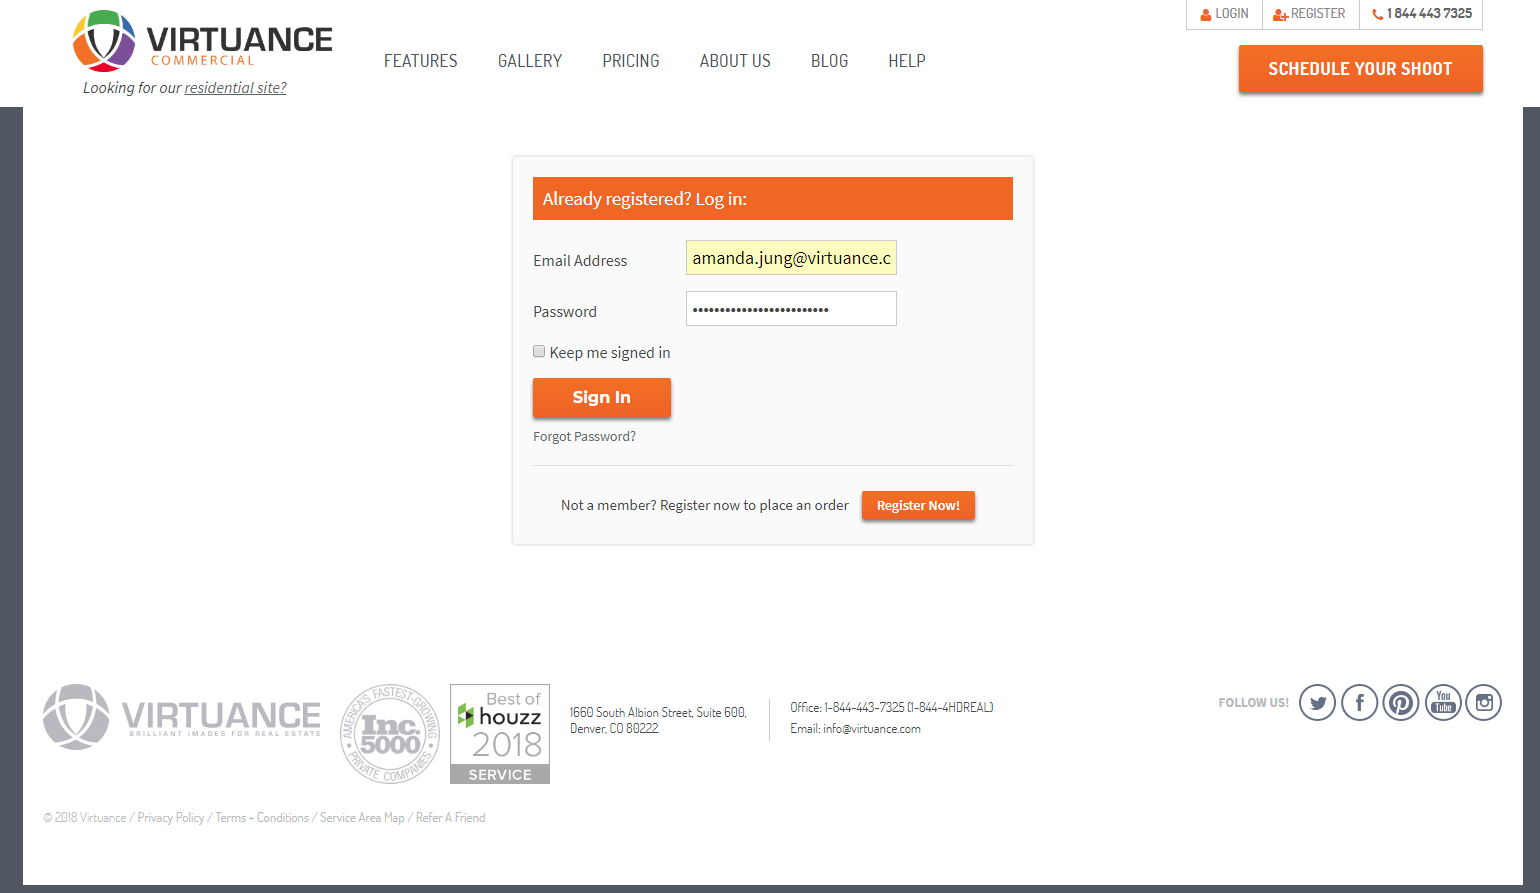Open the Privacy Policy footer link
Viewport: 1540px width, 893px height.
click(x=171, y=818)
